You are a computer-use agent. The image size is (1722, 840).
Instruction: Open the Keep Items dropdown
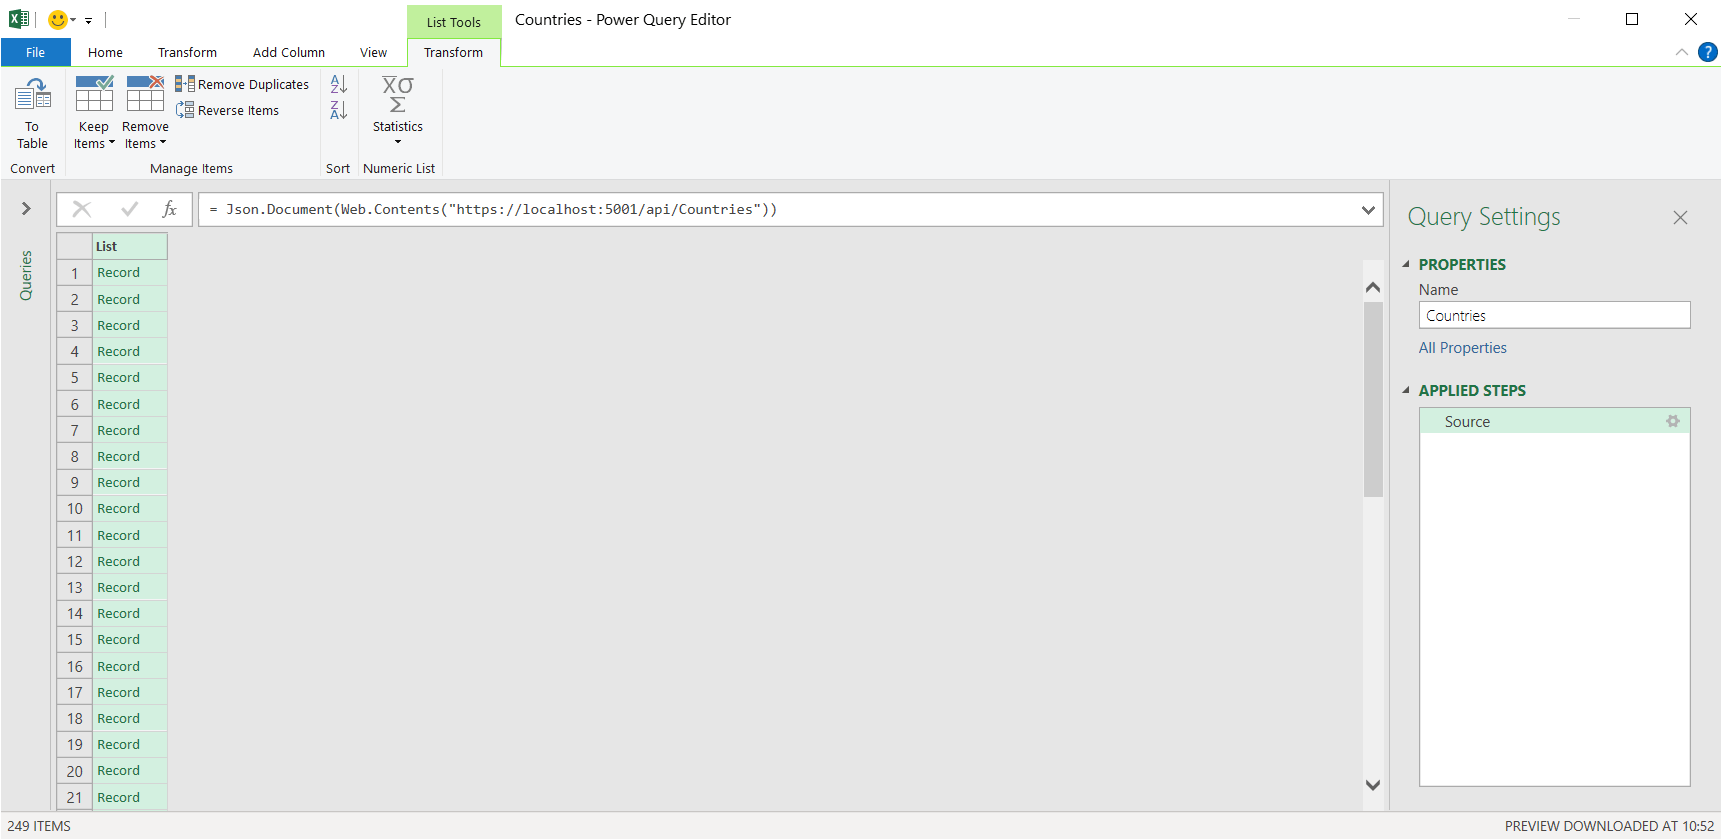point(94,135)
